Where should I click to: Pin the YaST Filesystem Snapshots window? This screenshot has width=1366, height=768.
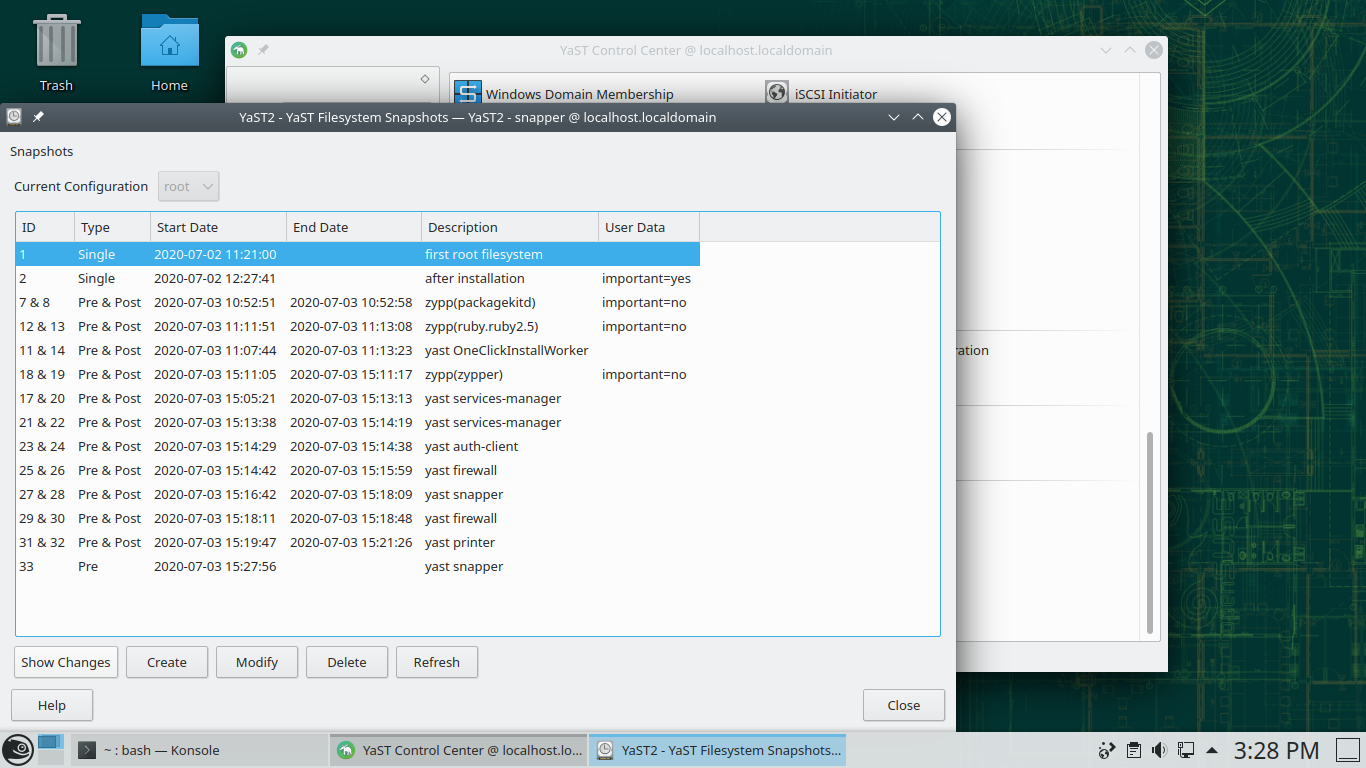[x=38, y=117]
